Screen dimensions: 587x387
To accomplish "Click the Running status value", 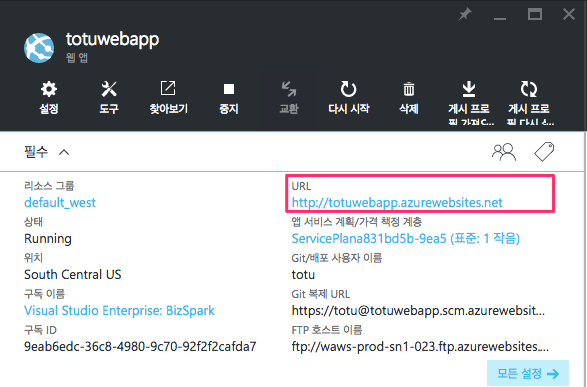I will coord(48,238).
